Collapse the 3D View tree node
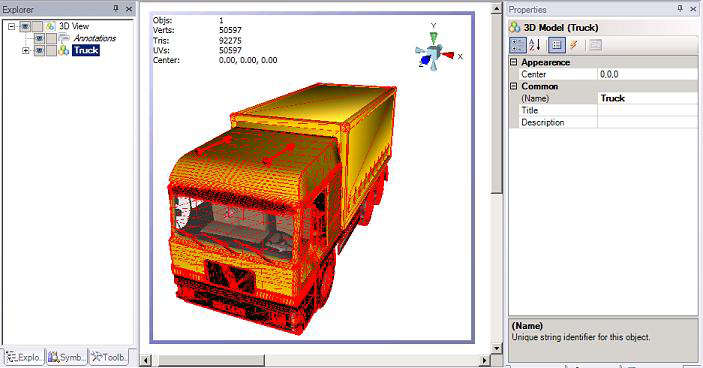 (x=12, y=26)
